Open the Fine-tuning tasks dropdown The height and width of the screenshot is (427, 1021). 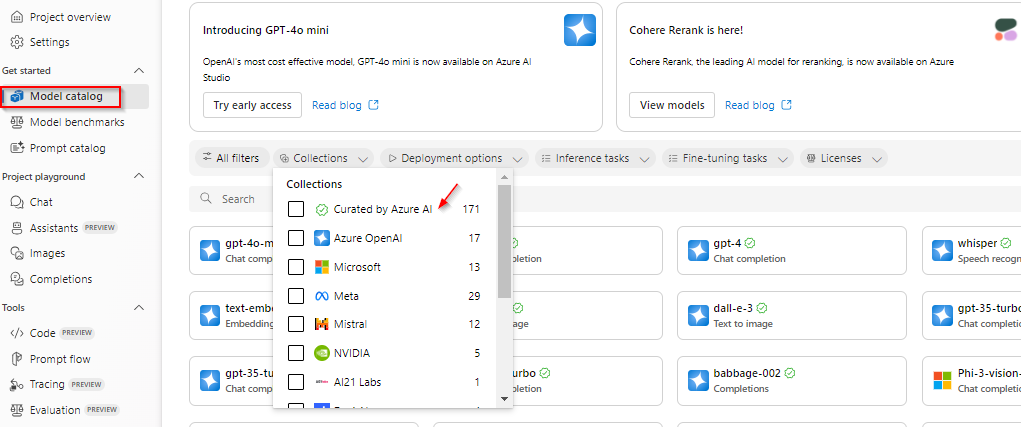pyautogui.click(x=728, y=158)
